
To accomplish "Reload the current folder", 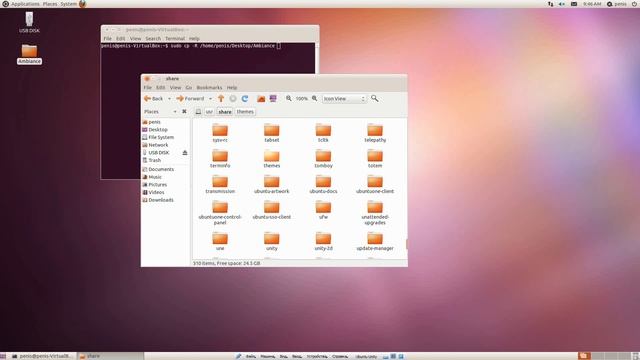I will coord(245,99).
